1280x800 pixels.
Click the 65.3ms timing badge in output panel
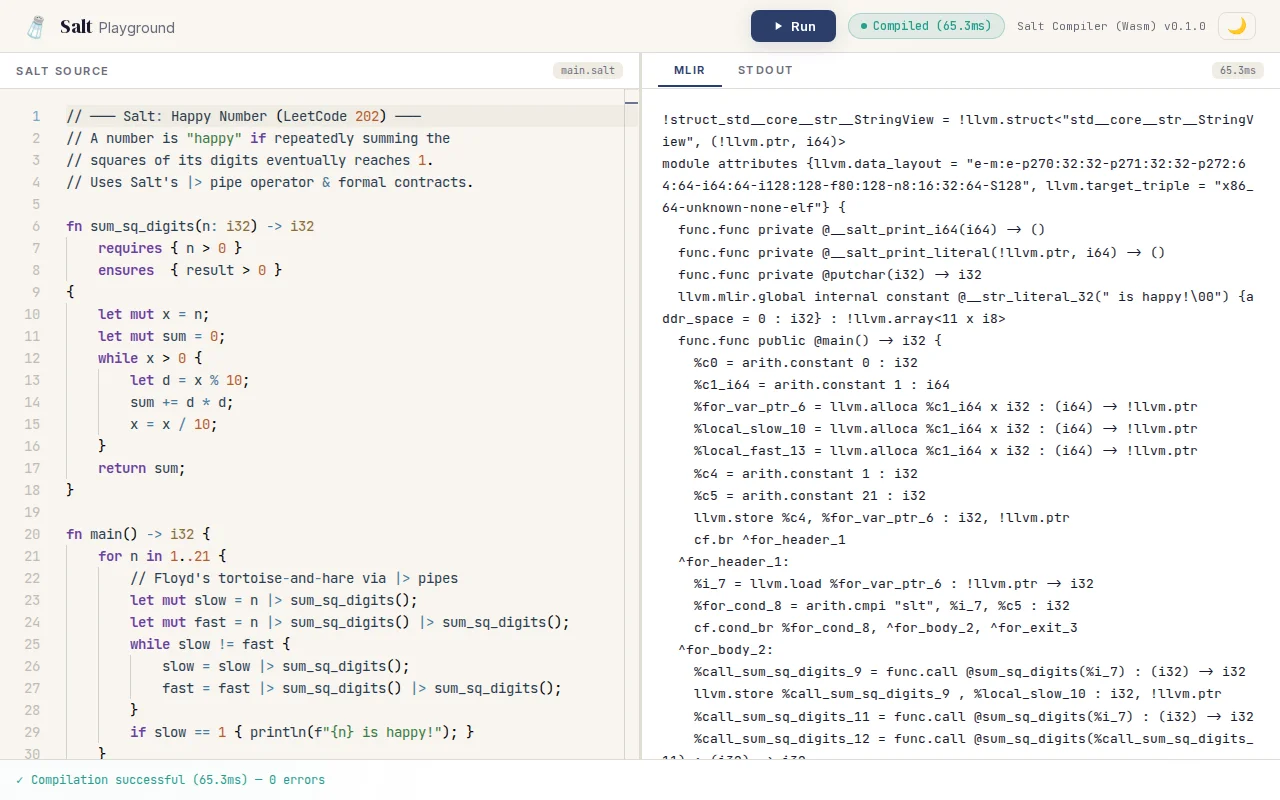click(1237, 70)
